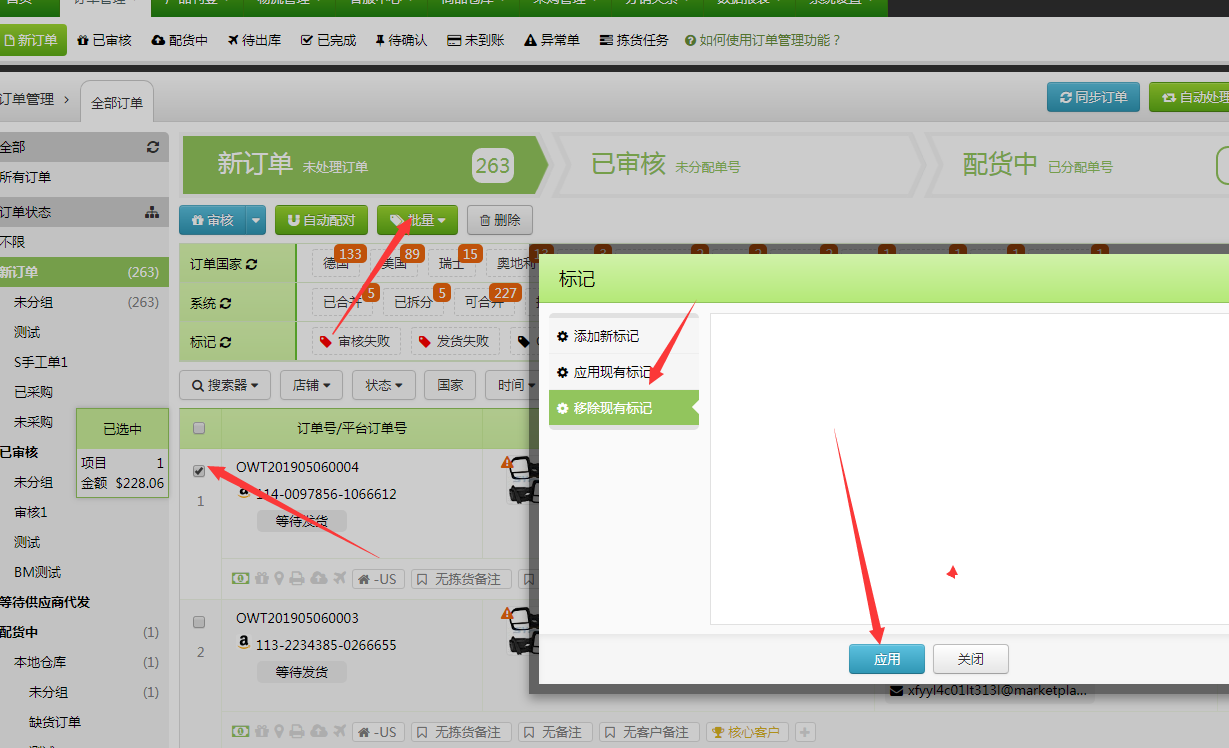1229x748 pixels.
Task: Open 已完成 shortcut in toolbar
Action: click(x=328, y=40)
